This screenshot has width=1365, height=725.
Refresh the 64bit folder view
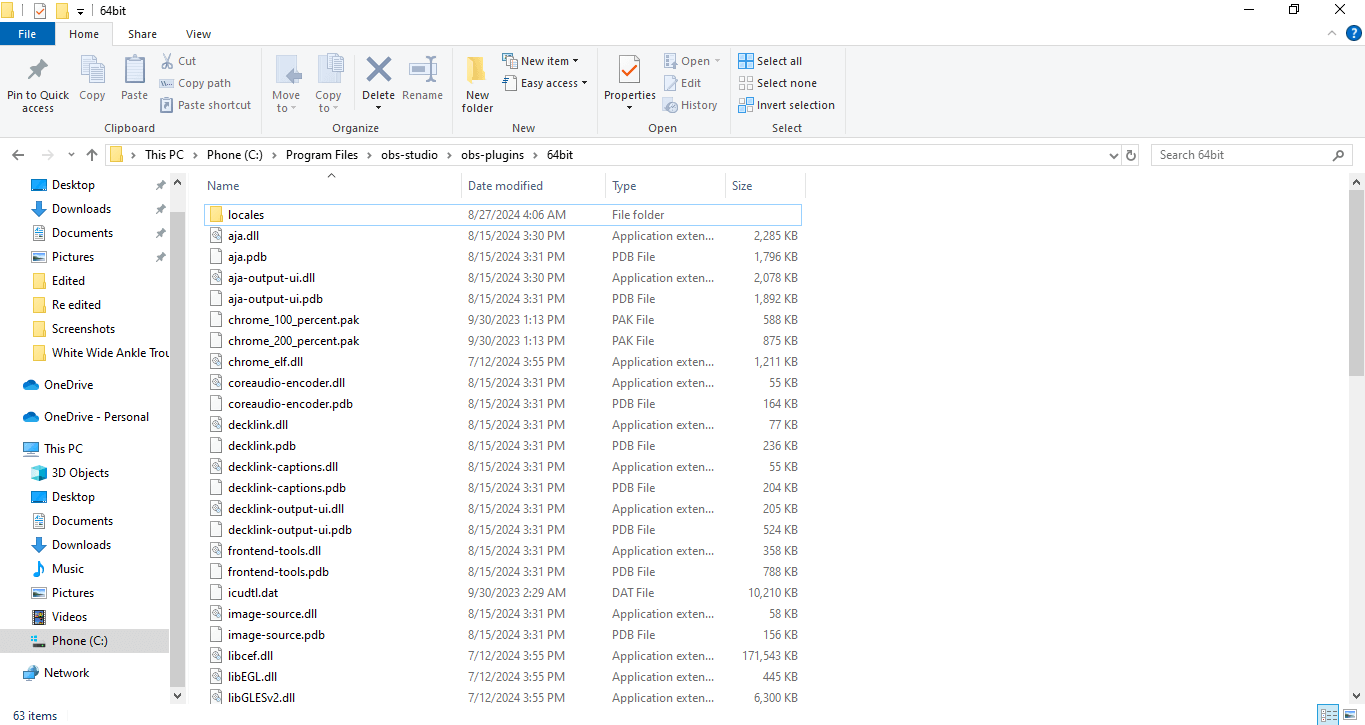click(x=1131, y=155)
